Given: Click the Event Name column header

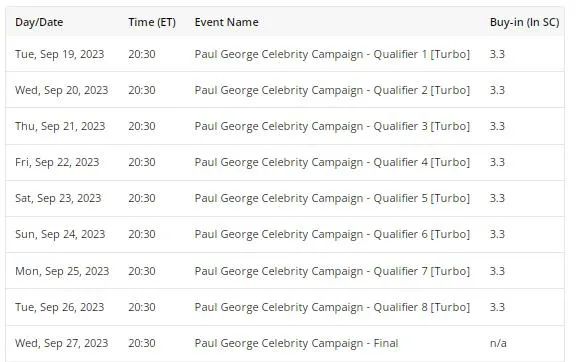Looking at the screenshot, I should tap(226, 22).
